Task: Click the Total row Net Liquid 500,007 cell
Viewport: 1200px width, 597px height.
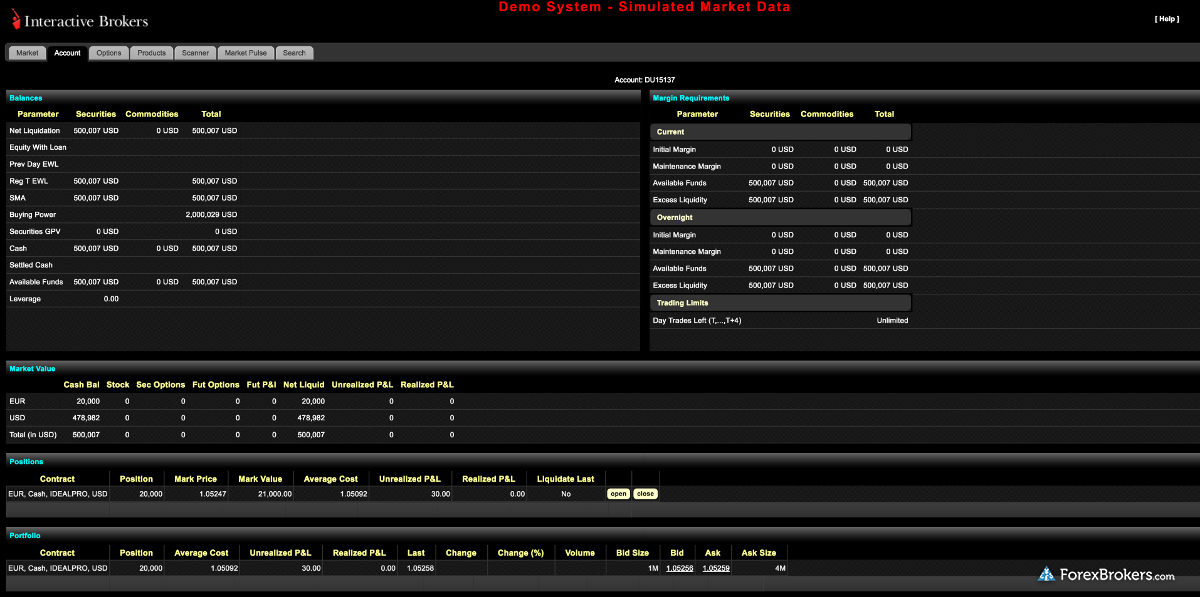Action: (311, 435)
